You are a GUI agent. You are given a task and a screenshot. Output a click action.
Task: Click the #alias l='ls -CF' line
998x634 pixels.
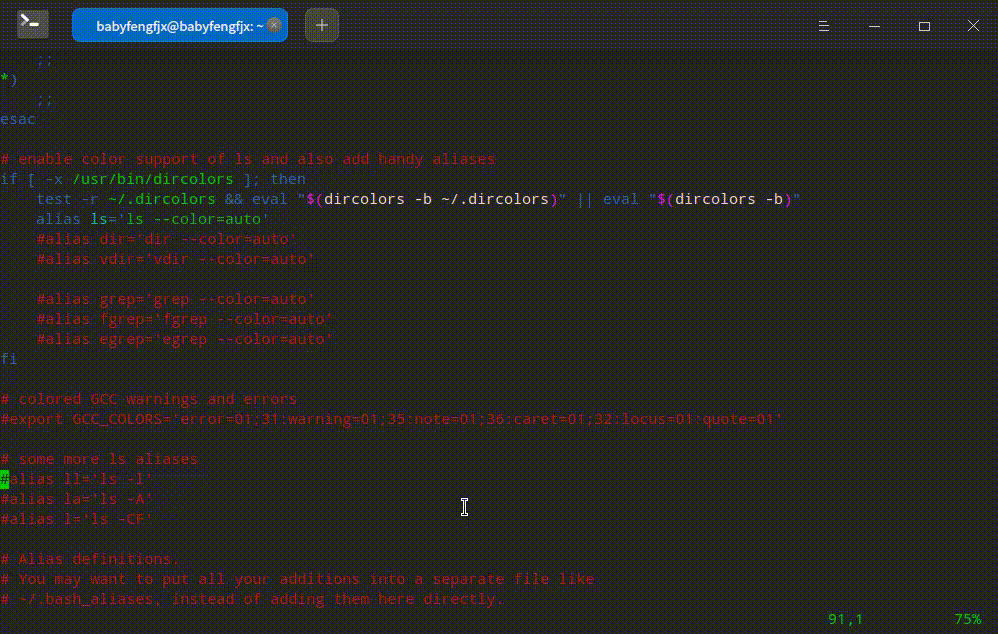tap(75, 519)
